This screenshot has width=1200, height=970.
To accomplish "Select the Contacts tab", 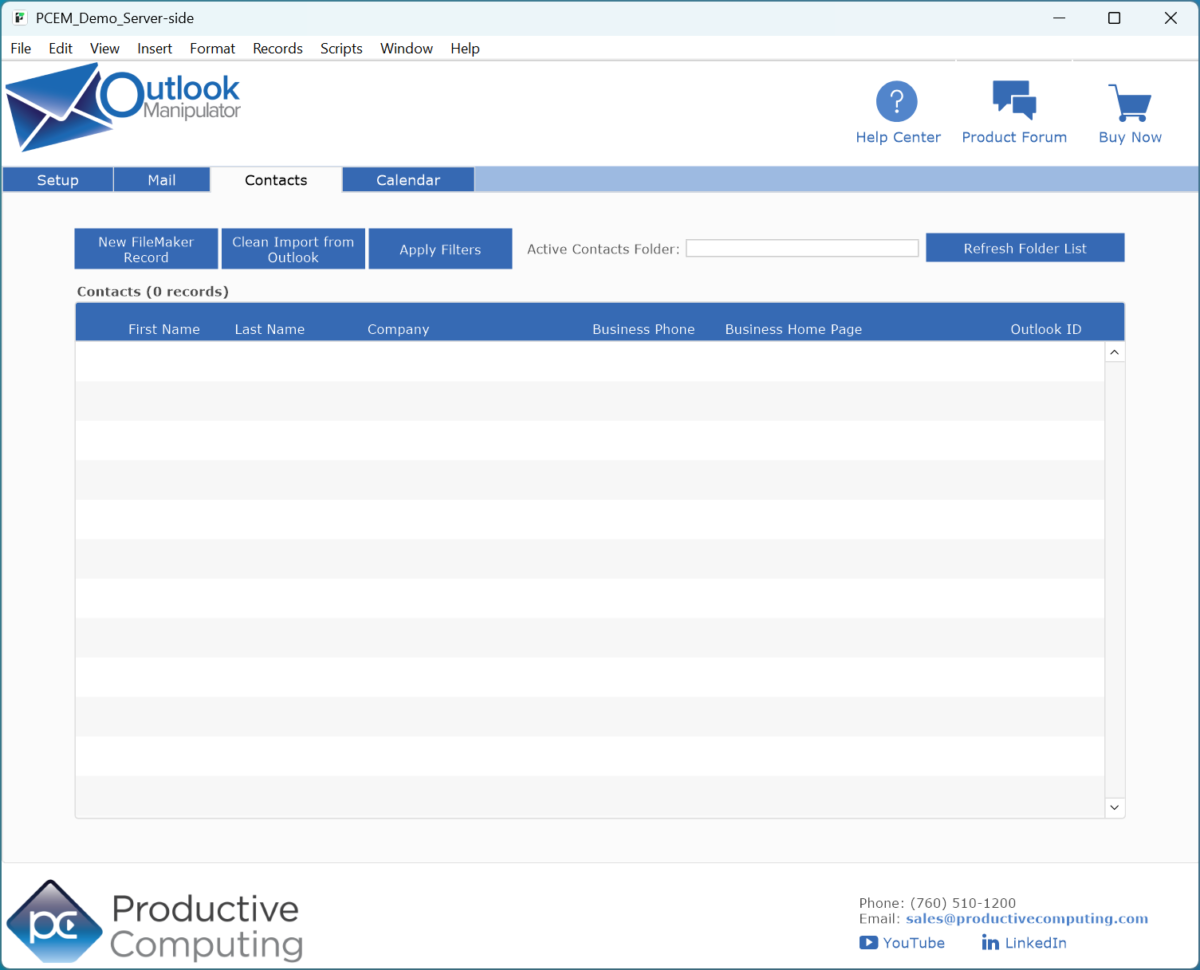I will coord(276,180).
